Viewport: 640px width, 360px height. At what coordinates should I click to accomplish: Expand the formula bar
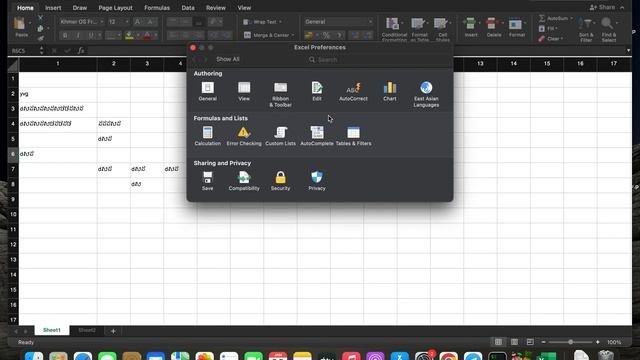point(628,51)
